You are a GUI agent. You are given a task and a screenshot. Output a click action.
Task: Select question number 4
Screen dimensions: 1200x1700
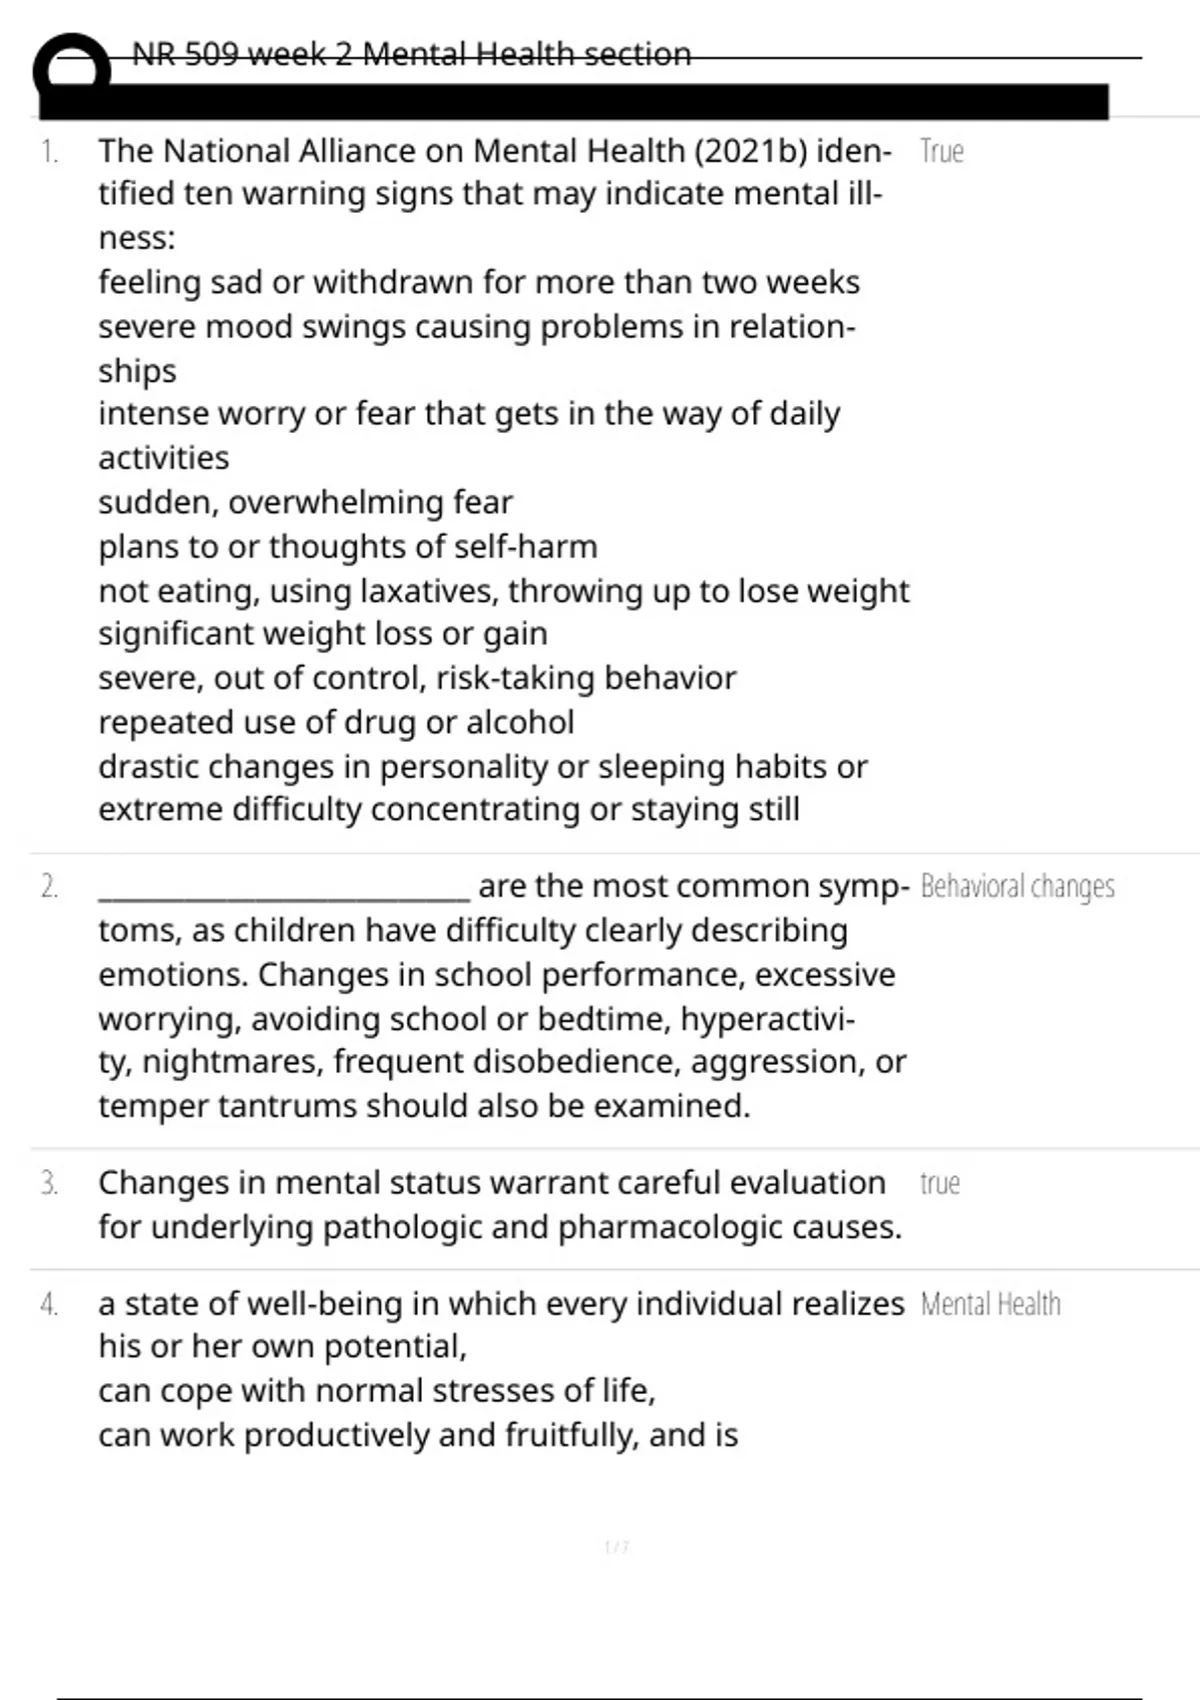pyautogui.click(x=49, y=1305)
